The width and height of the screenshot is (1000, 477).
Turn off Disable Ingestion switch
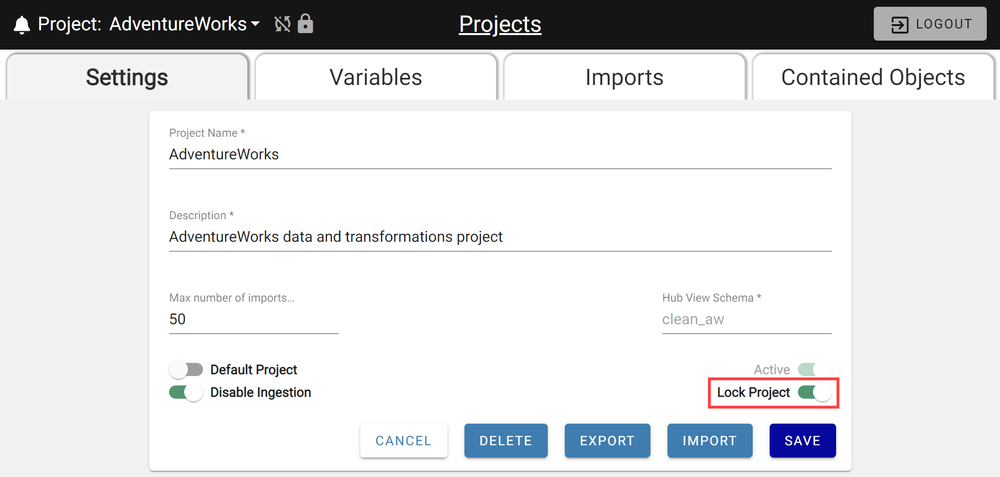point(186,393)
